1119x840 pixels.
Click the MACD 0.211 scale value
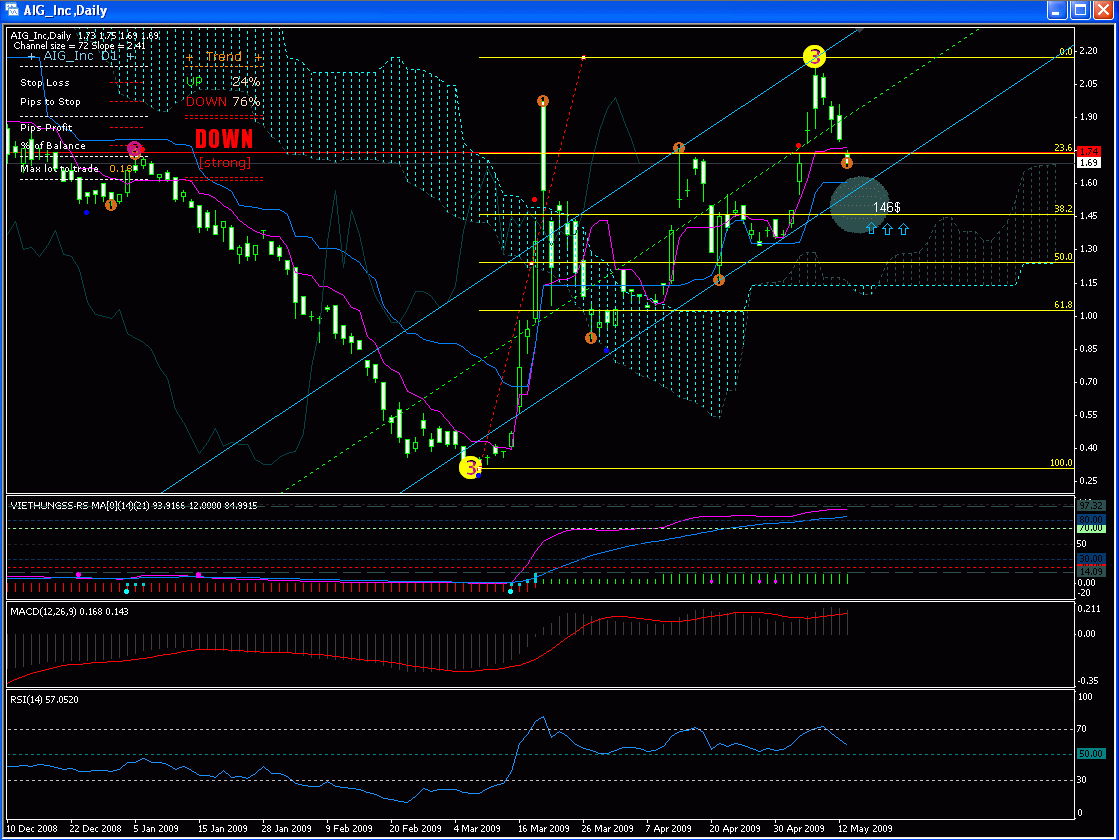1090,609
